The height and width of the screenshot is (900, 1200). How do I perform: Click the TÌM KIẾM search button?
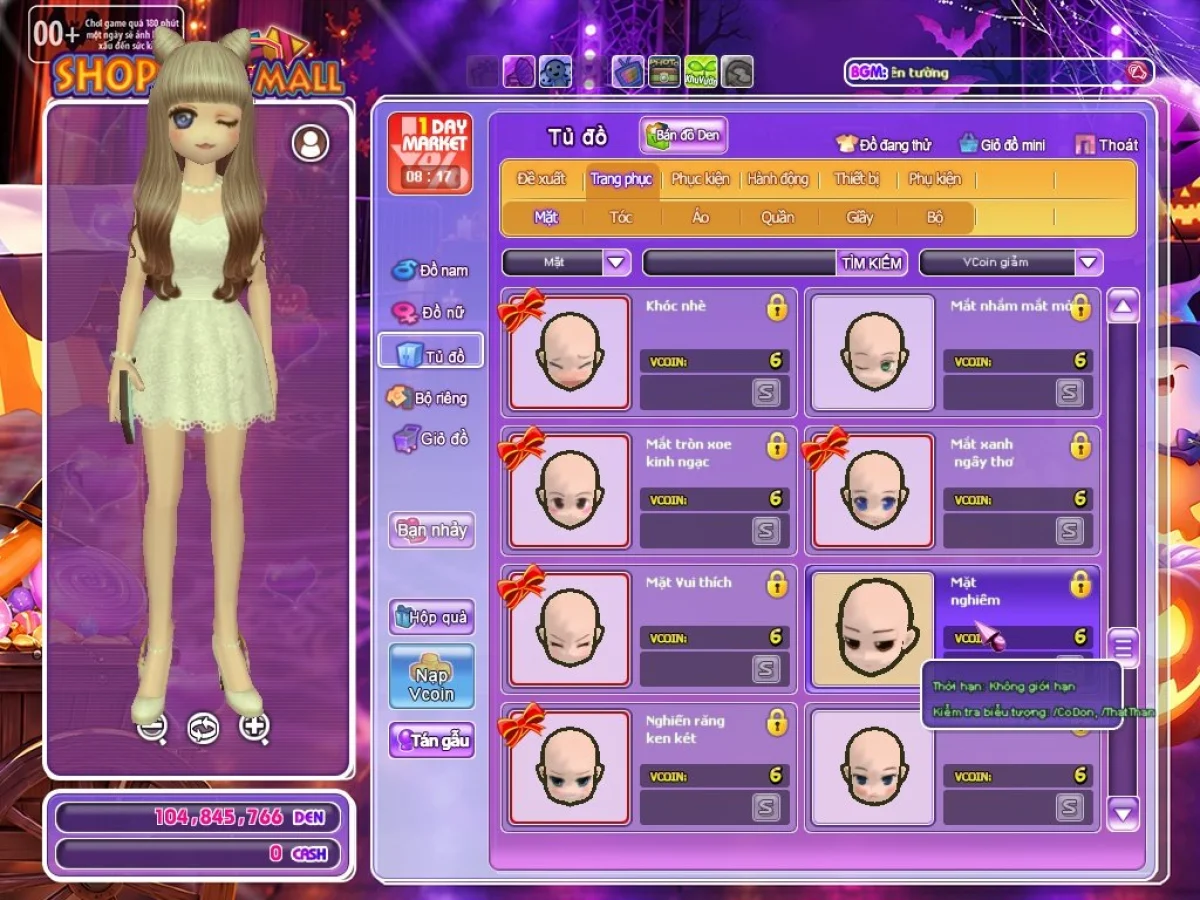point(873,263)
